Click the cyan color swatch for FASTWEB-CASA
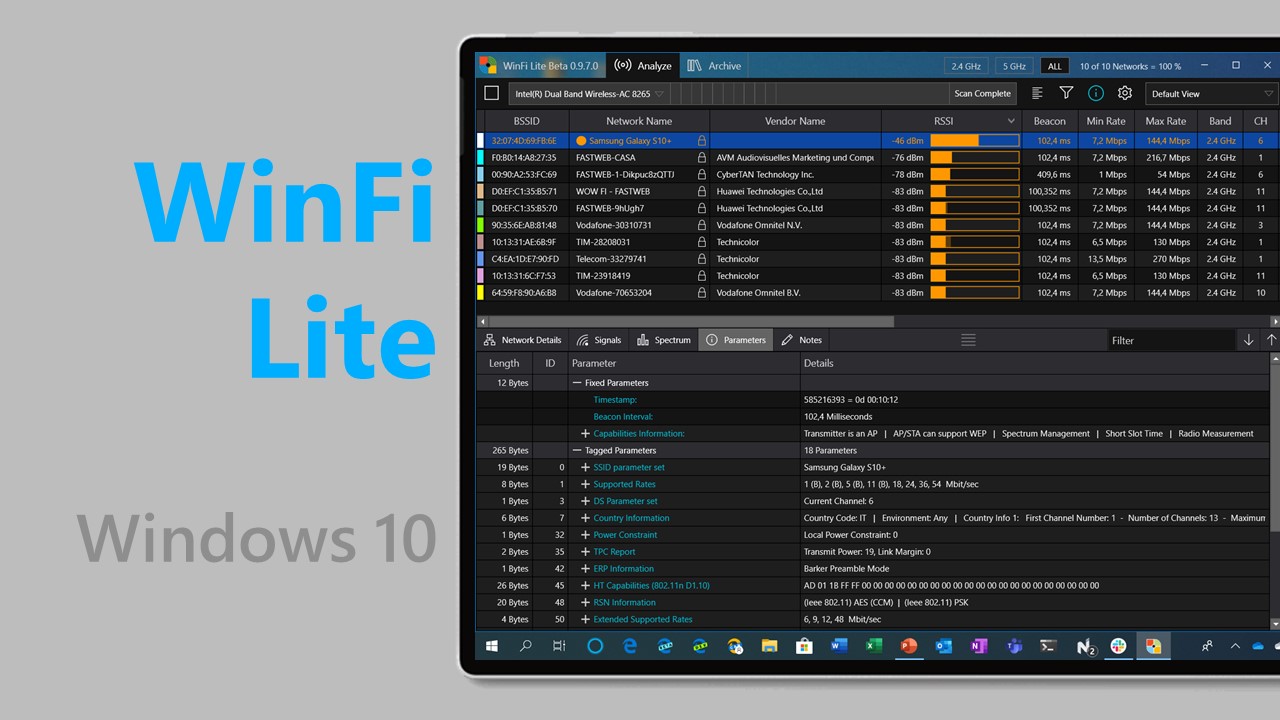This screenshot has height=720, width=1280. 481,158
